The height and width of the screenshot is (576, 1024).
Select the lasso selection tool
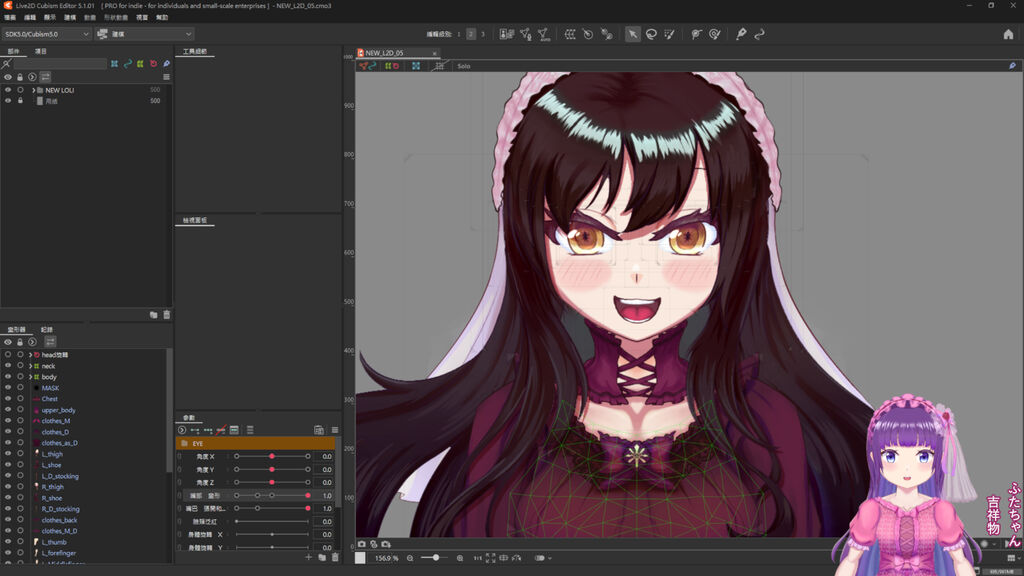click(651, 34)
